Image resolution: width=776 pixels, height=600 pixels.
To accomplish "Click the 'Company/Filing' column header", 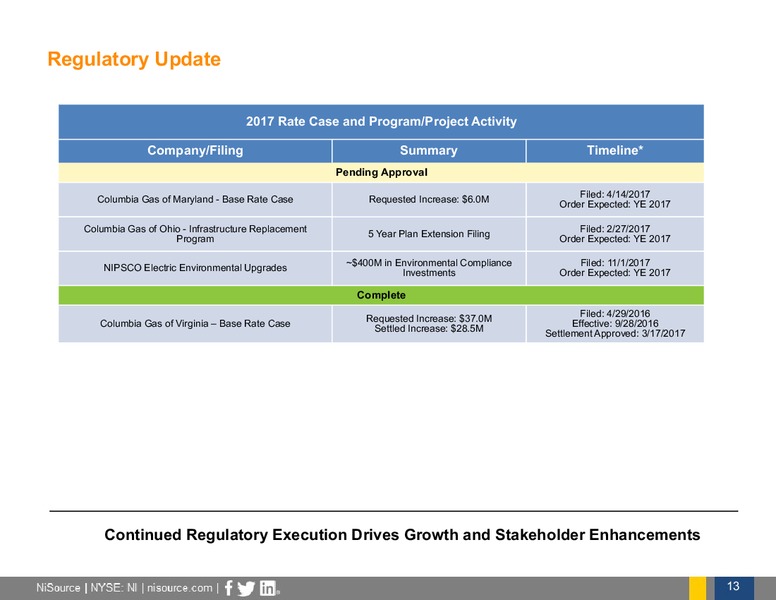I will click(x=195, y=151).
